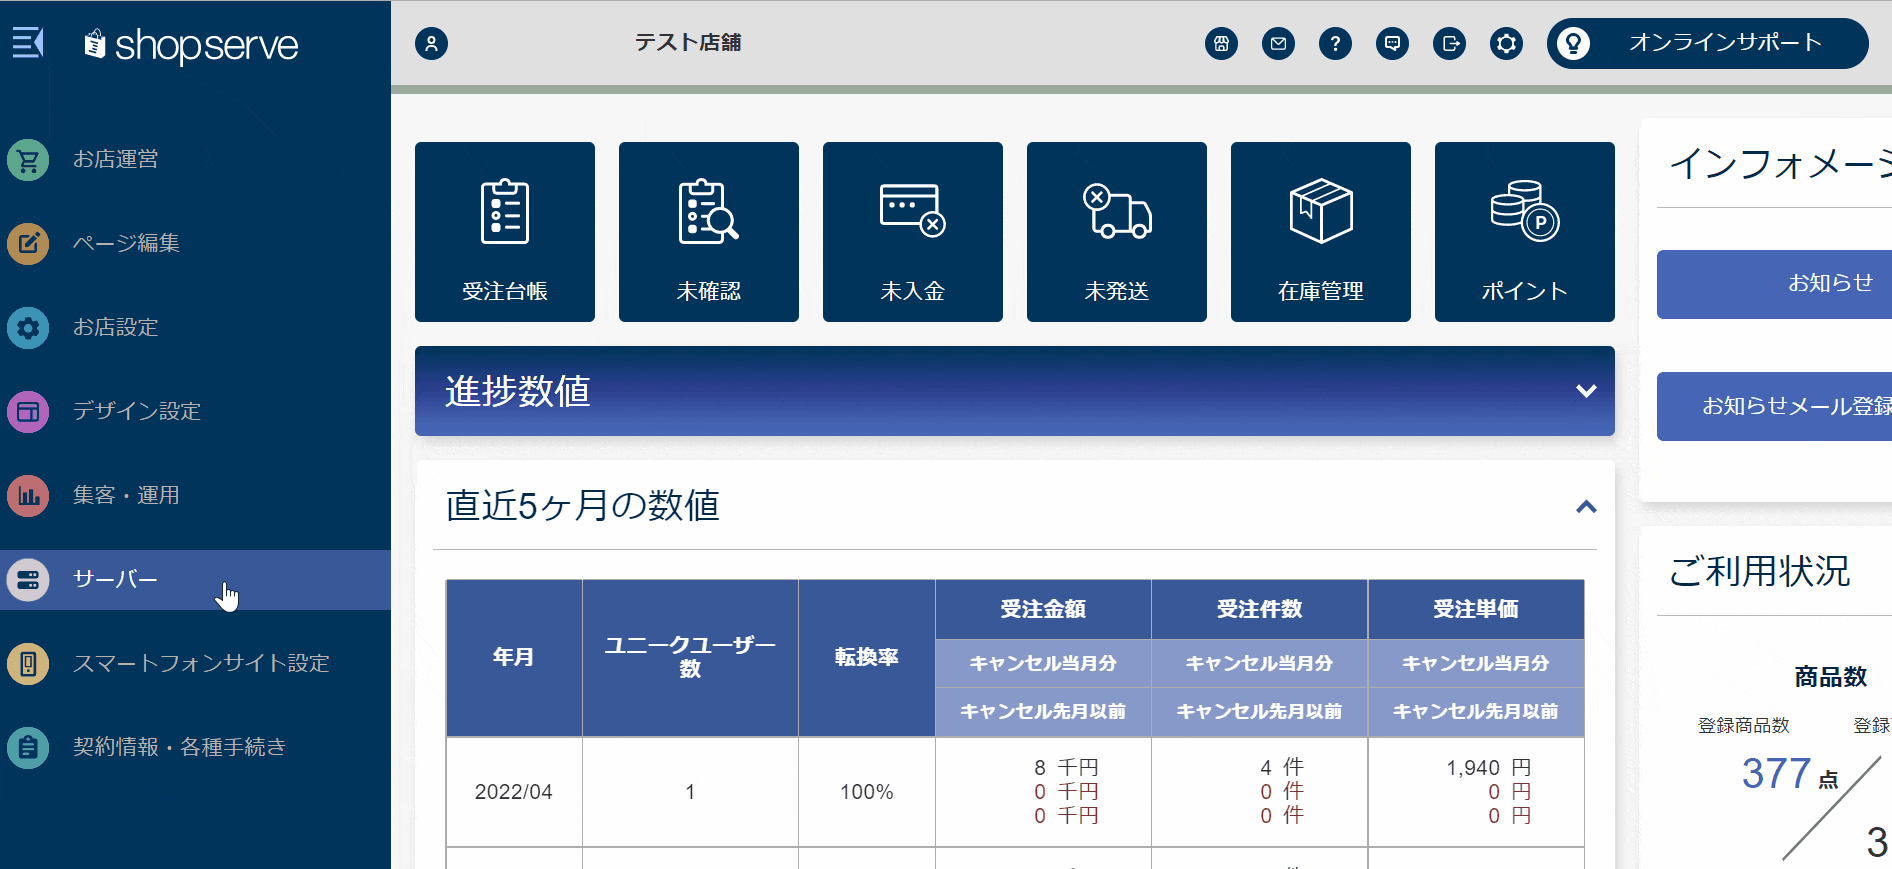Viewport: 1892px width, 869px height.
Task: Collapse the sidebar using the hamburger menu icon
Action: [27, 43]
